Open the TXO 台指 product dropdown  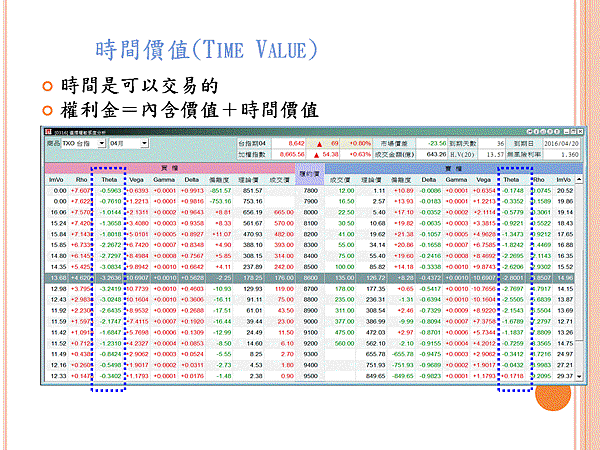pos(101,143)
